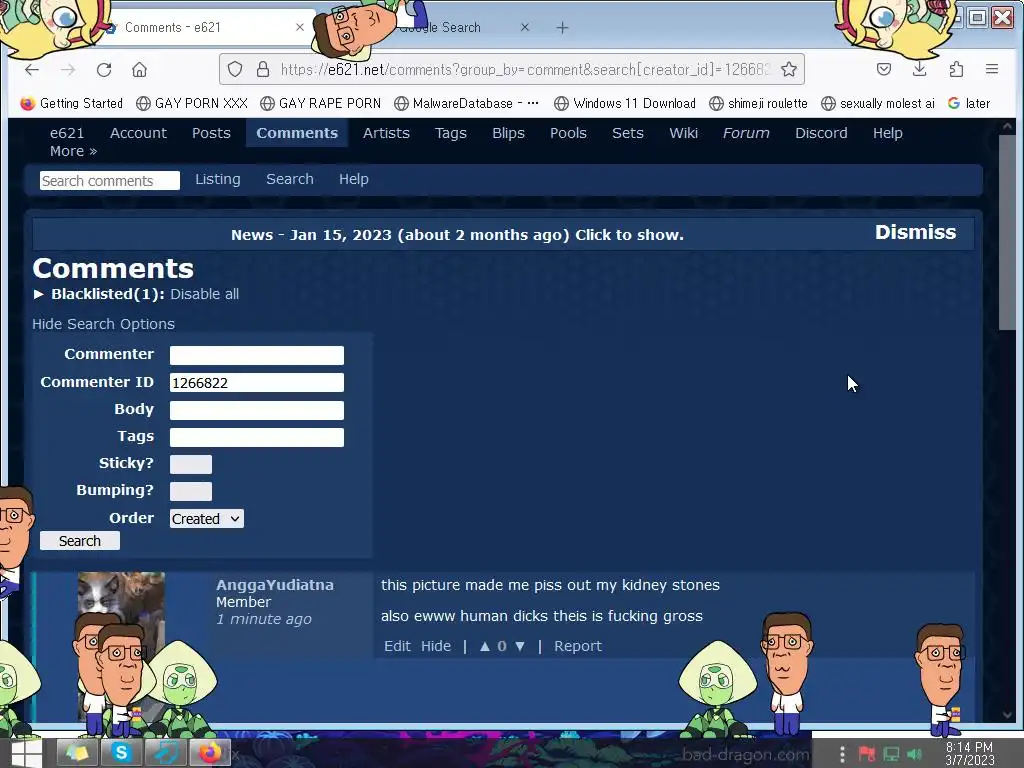Open Firefox from the taskbar

(x=210, y=753)
